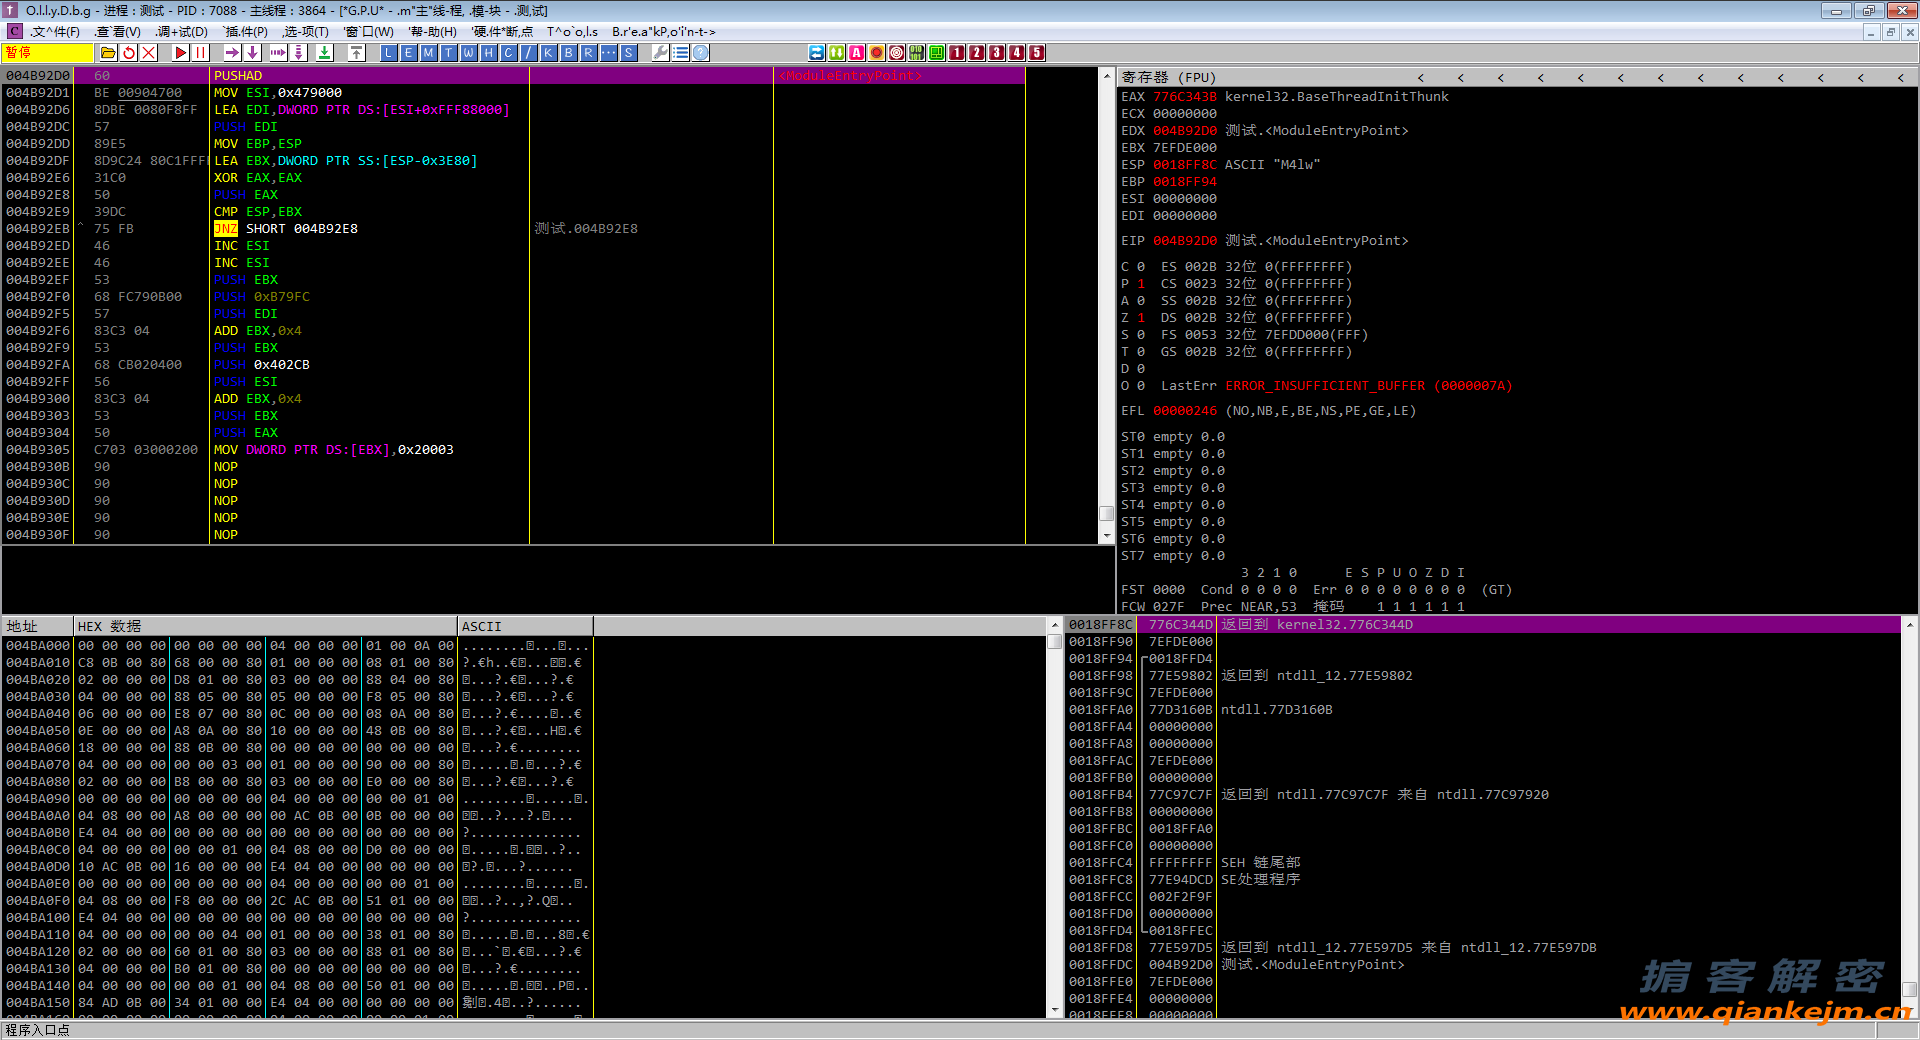
Task: Open the Tools menu
Action: (x=572, y=32)
